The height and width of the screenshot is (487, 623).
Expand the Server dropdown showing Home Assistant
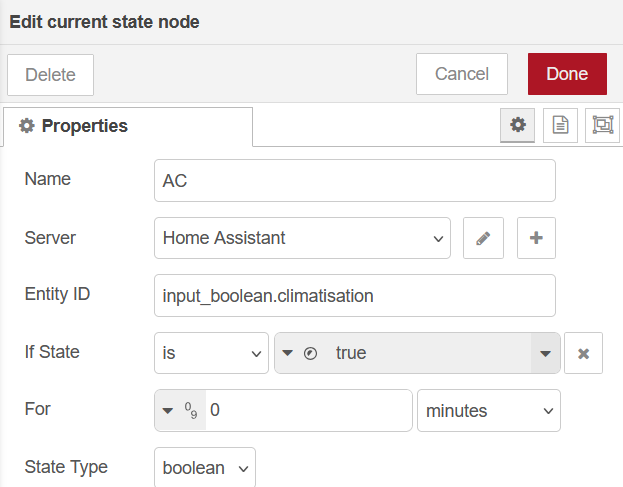point(302,238)
